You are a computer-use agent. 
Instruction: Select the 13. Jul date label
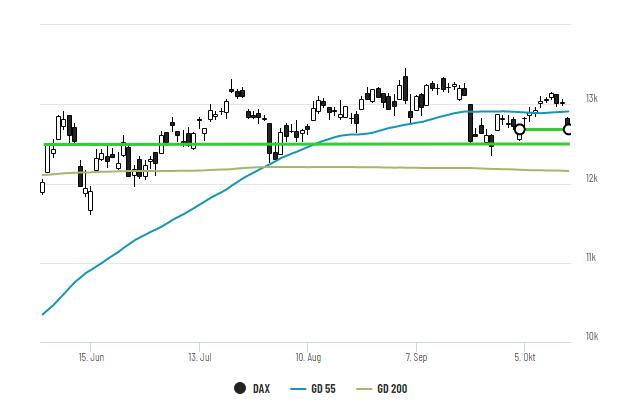pos(200,355)
